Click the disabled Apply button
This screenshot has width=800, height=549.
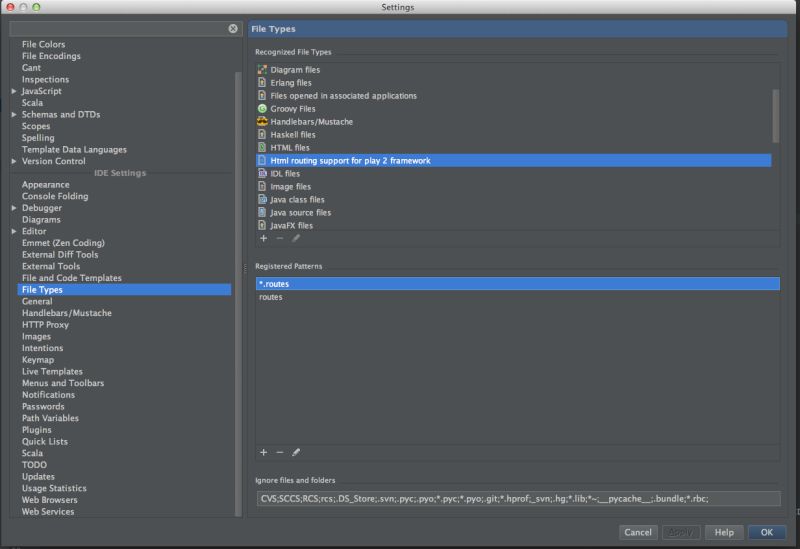pos(681,532)
